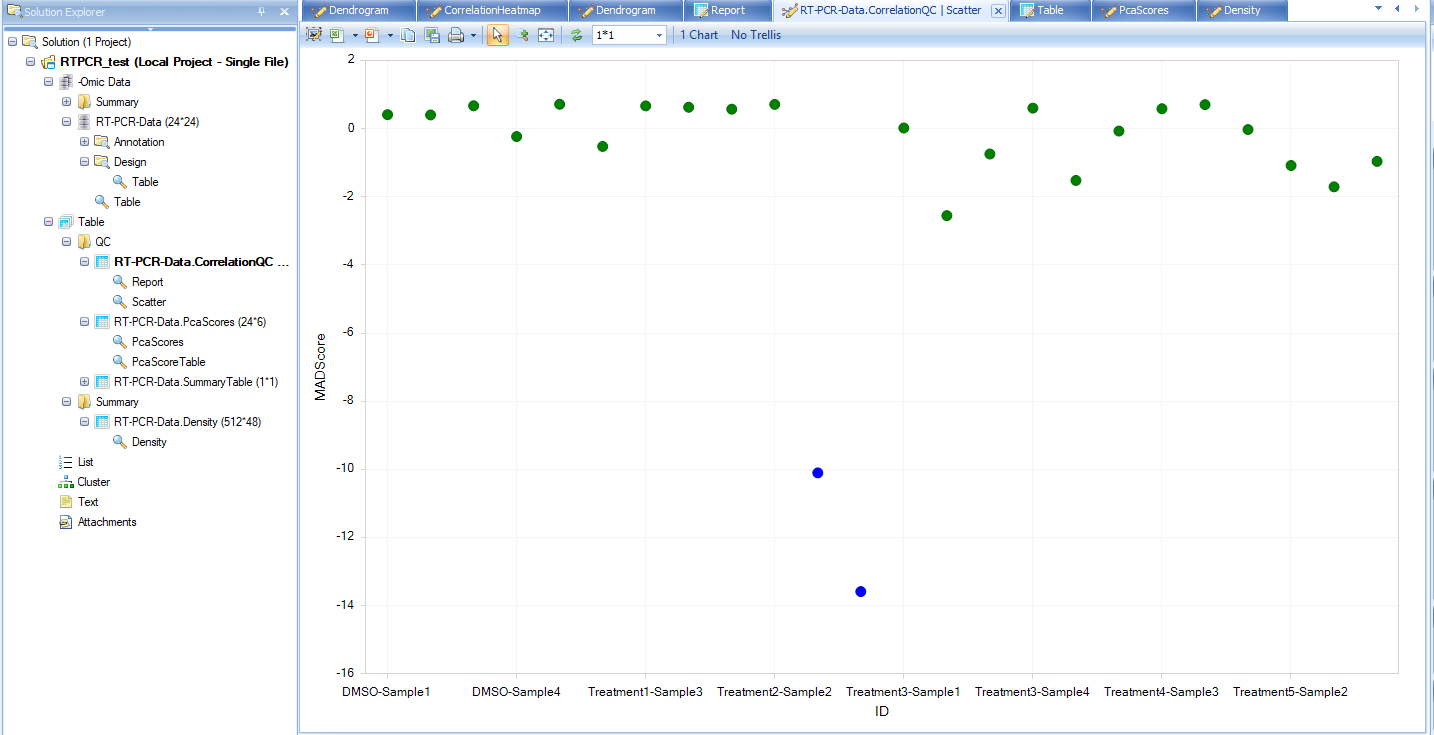The height and width of the screenshot is (735, 1434).
Task: Open the PcaScoreTable view in tree
Action: click(x=168, y=362)
